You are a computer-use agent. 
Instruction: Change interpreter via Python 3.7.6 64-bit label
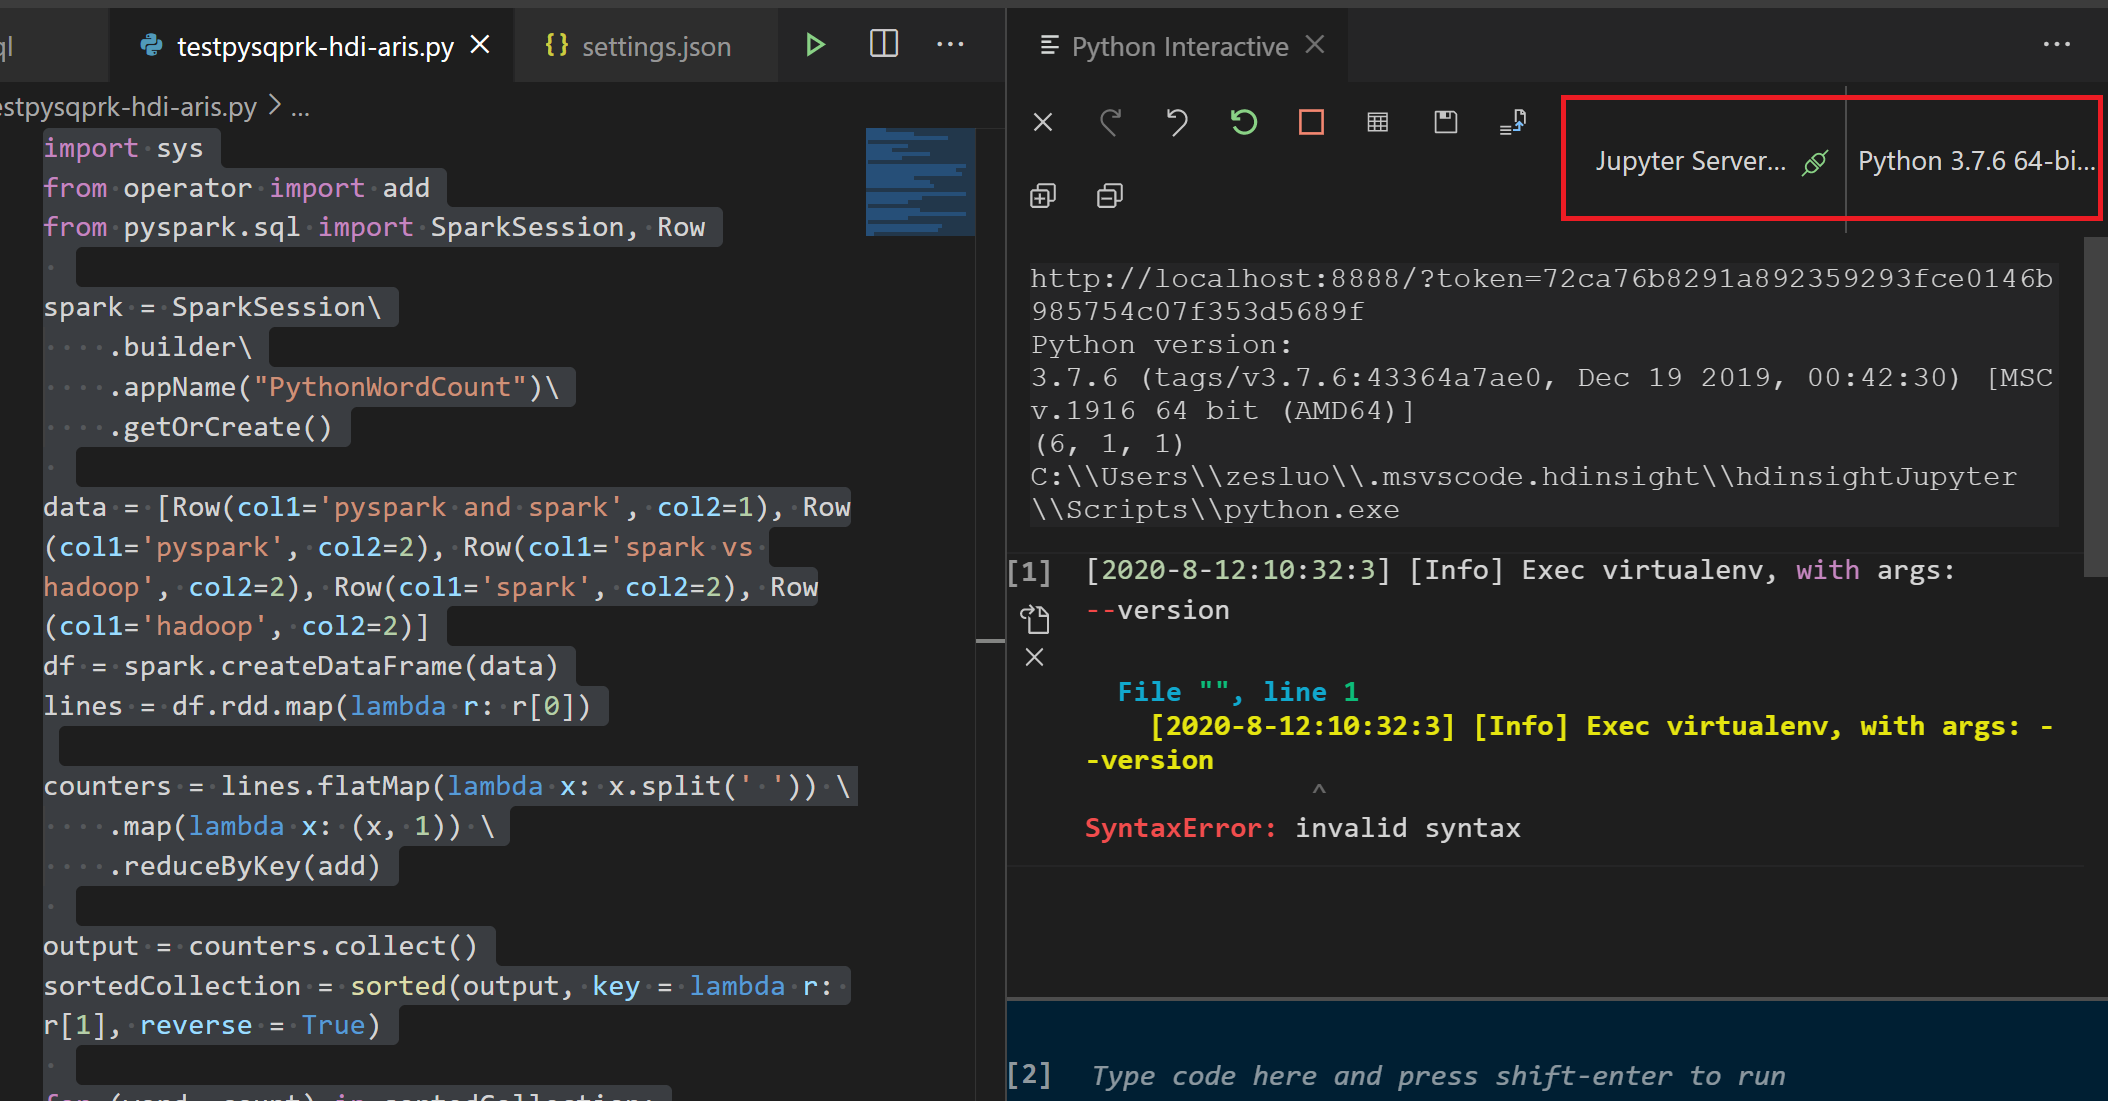click(1974, 160)
